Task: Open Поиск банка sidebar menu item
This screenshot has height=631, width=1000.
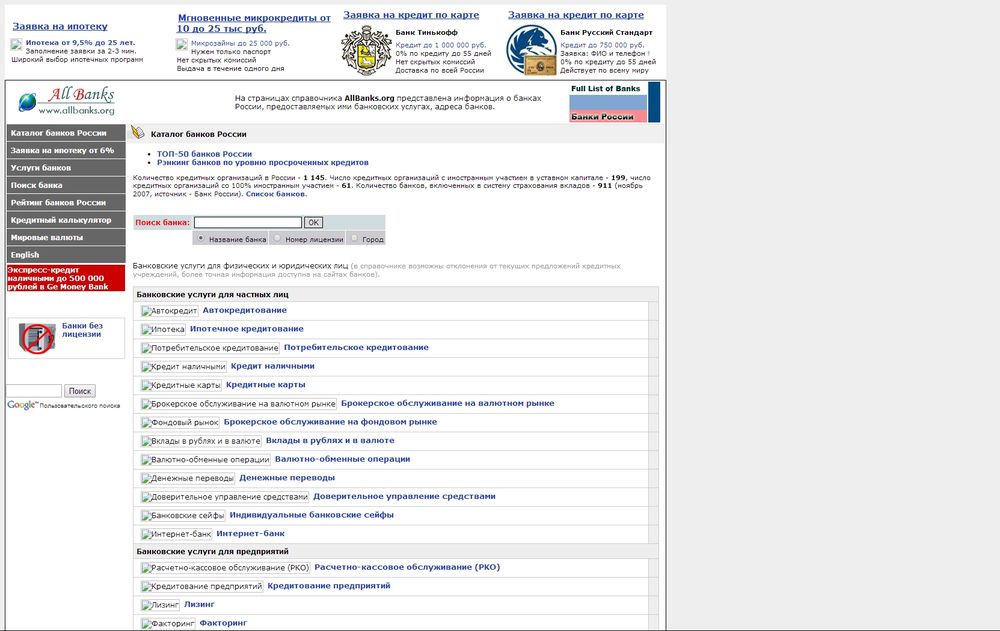Action: (x=66, y=185)
